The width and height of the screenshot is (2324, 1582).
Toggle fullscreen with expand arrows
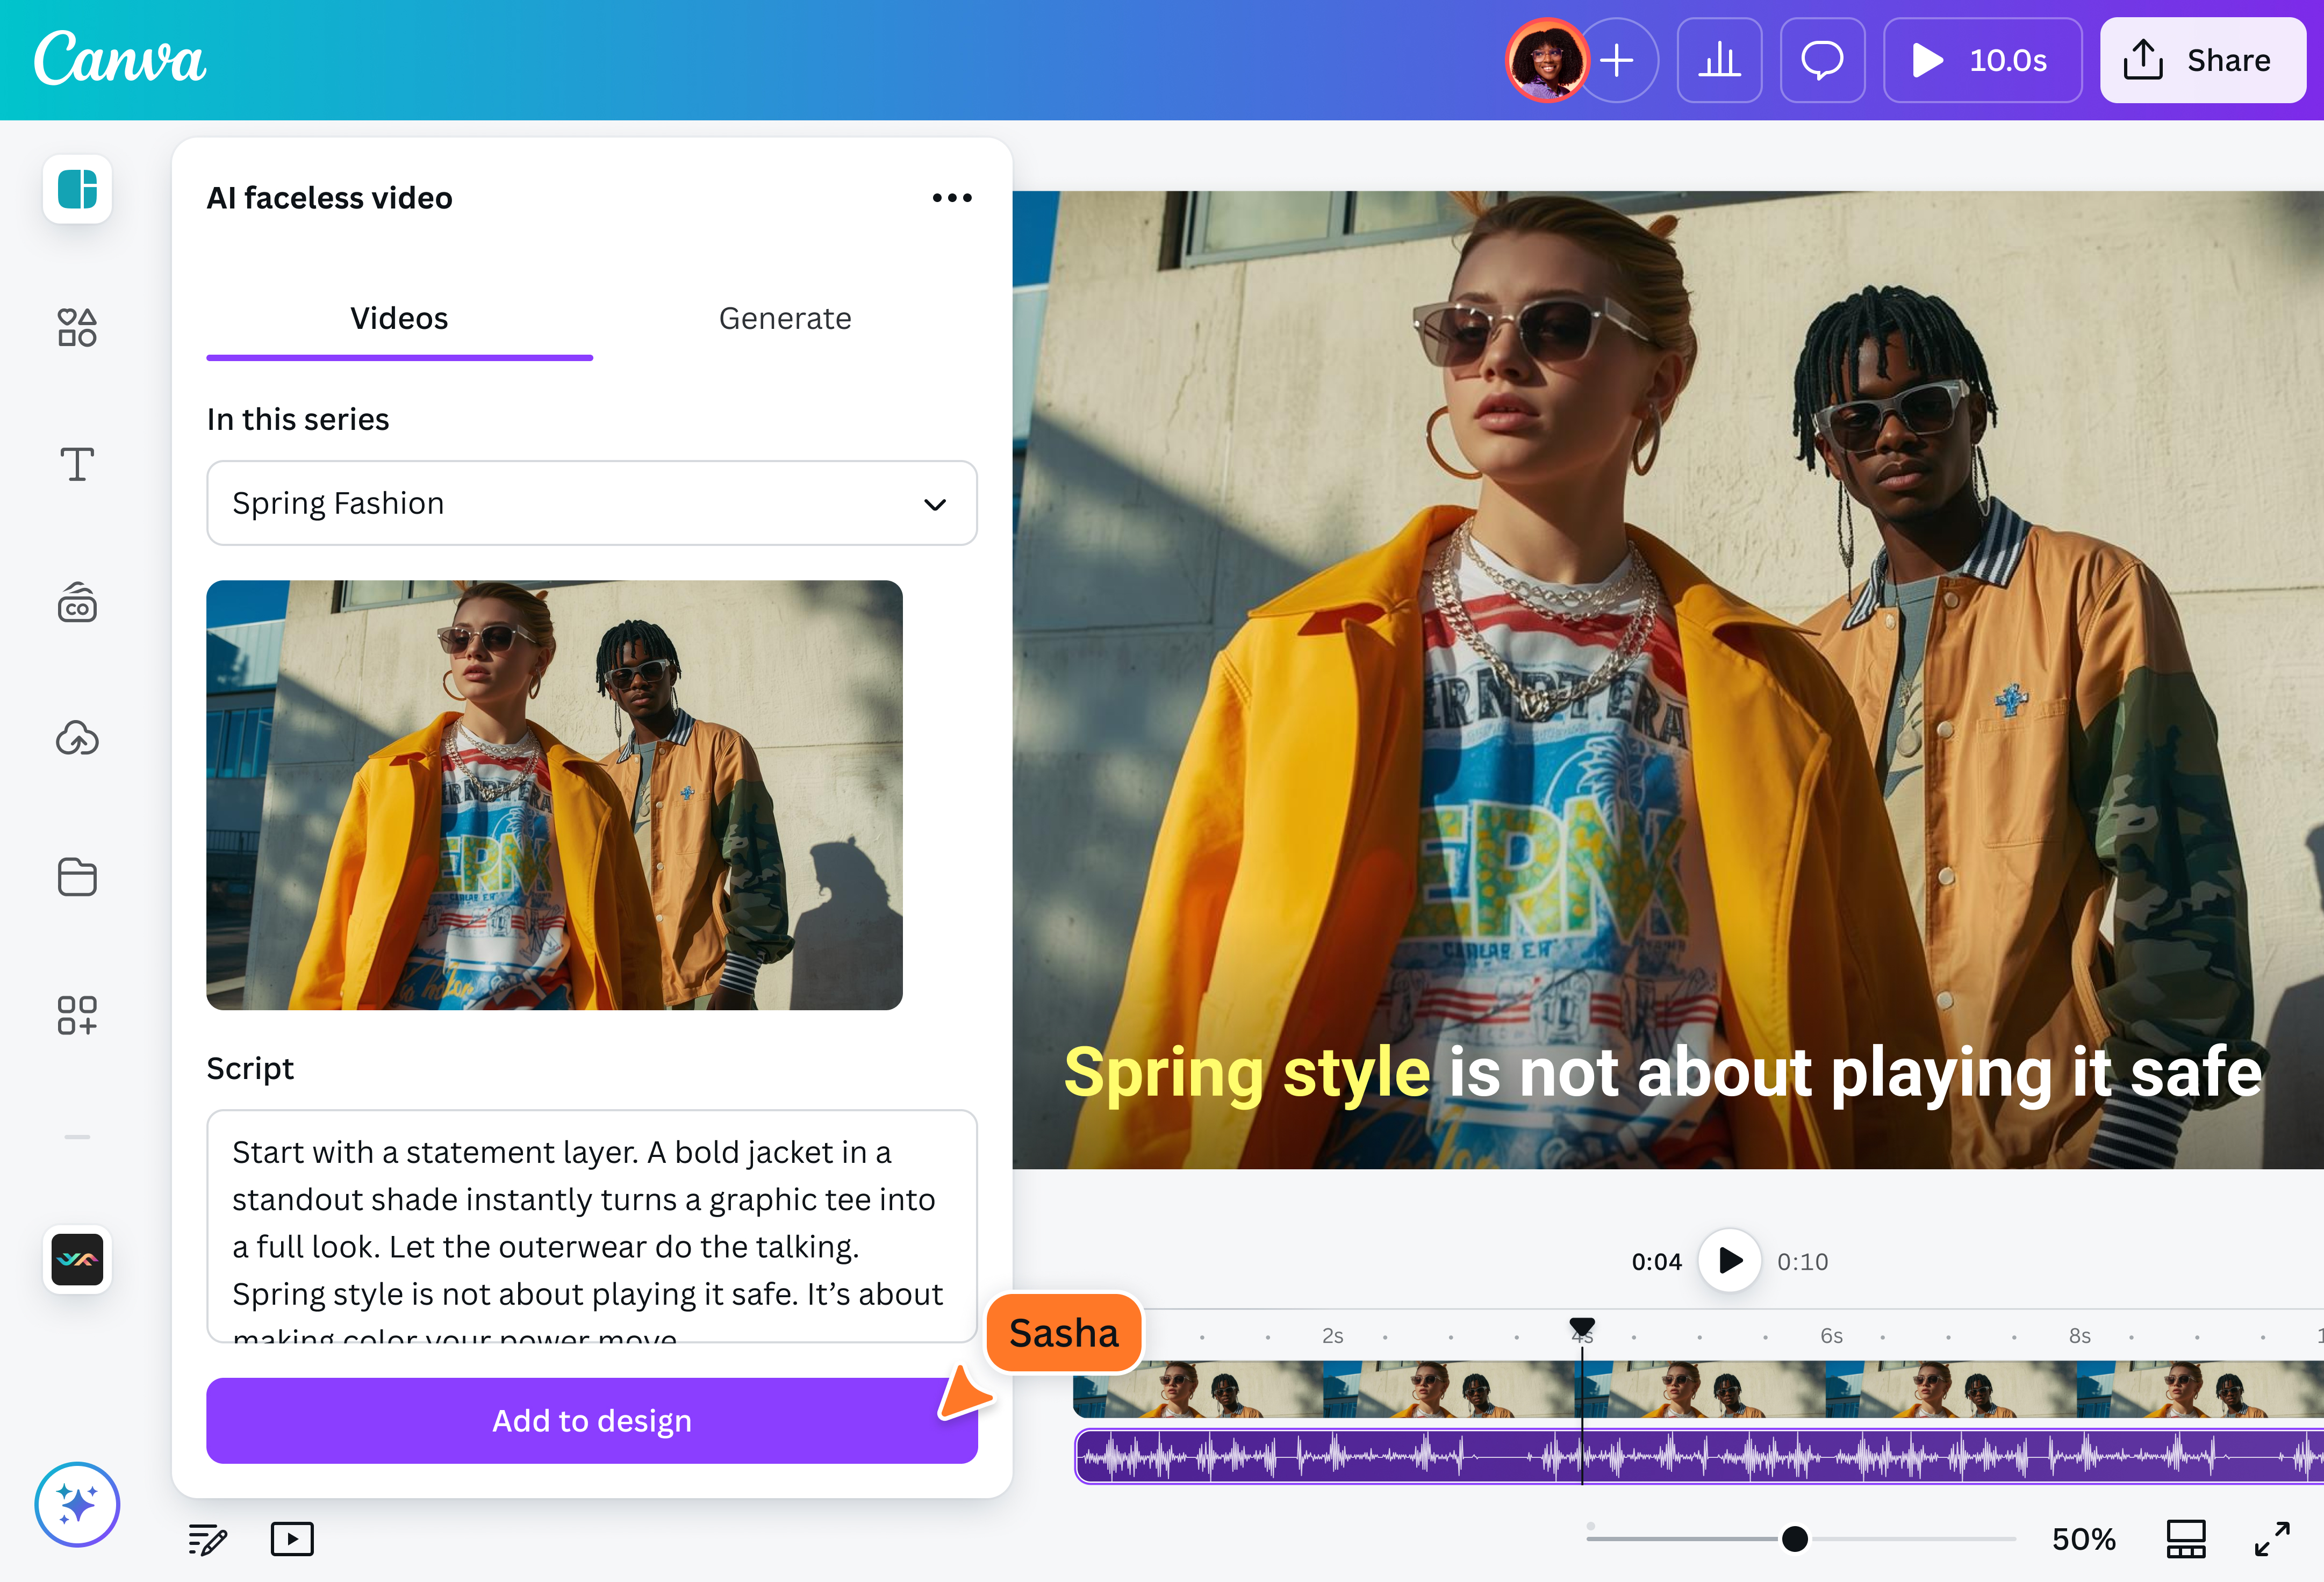2272,1539
